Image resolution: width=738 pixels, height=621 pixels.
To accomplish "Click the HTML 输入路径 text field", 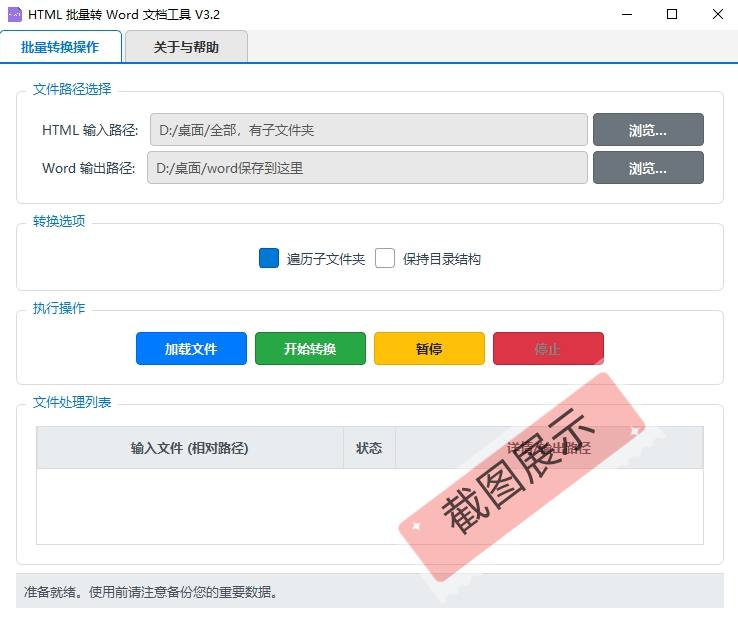I will [368, 130].
